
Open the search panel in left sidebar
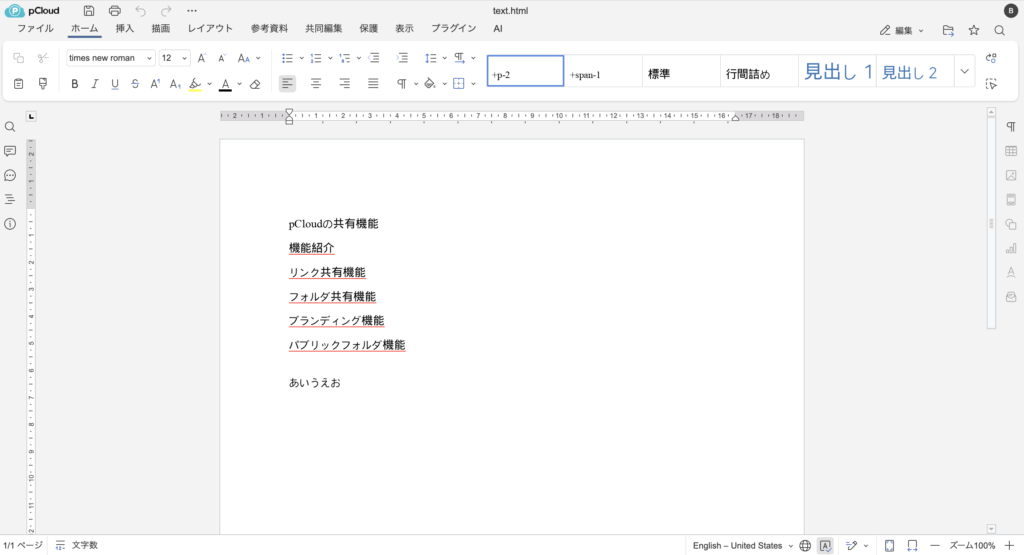[x=10, y=127]
